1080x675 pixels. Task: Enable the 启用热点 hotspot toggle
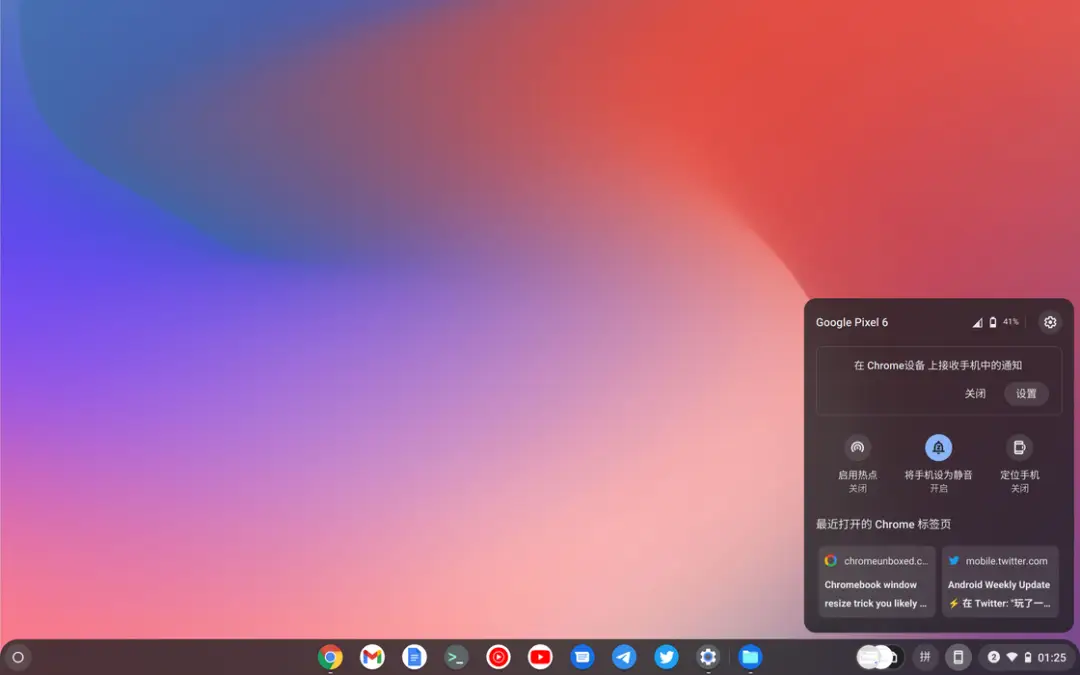coord(858,447)
